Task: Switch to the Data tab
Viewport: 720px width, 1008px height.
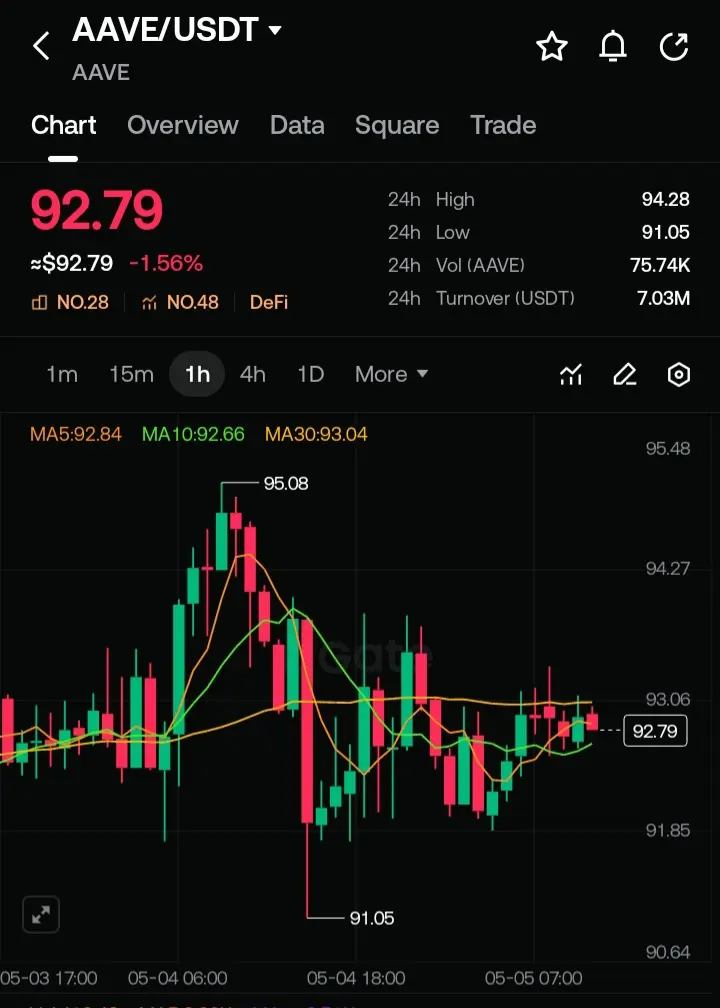Action: (x=297, y=125)
